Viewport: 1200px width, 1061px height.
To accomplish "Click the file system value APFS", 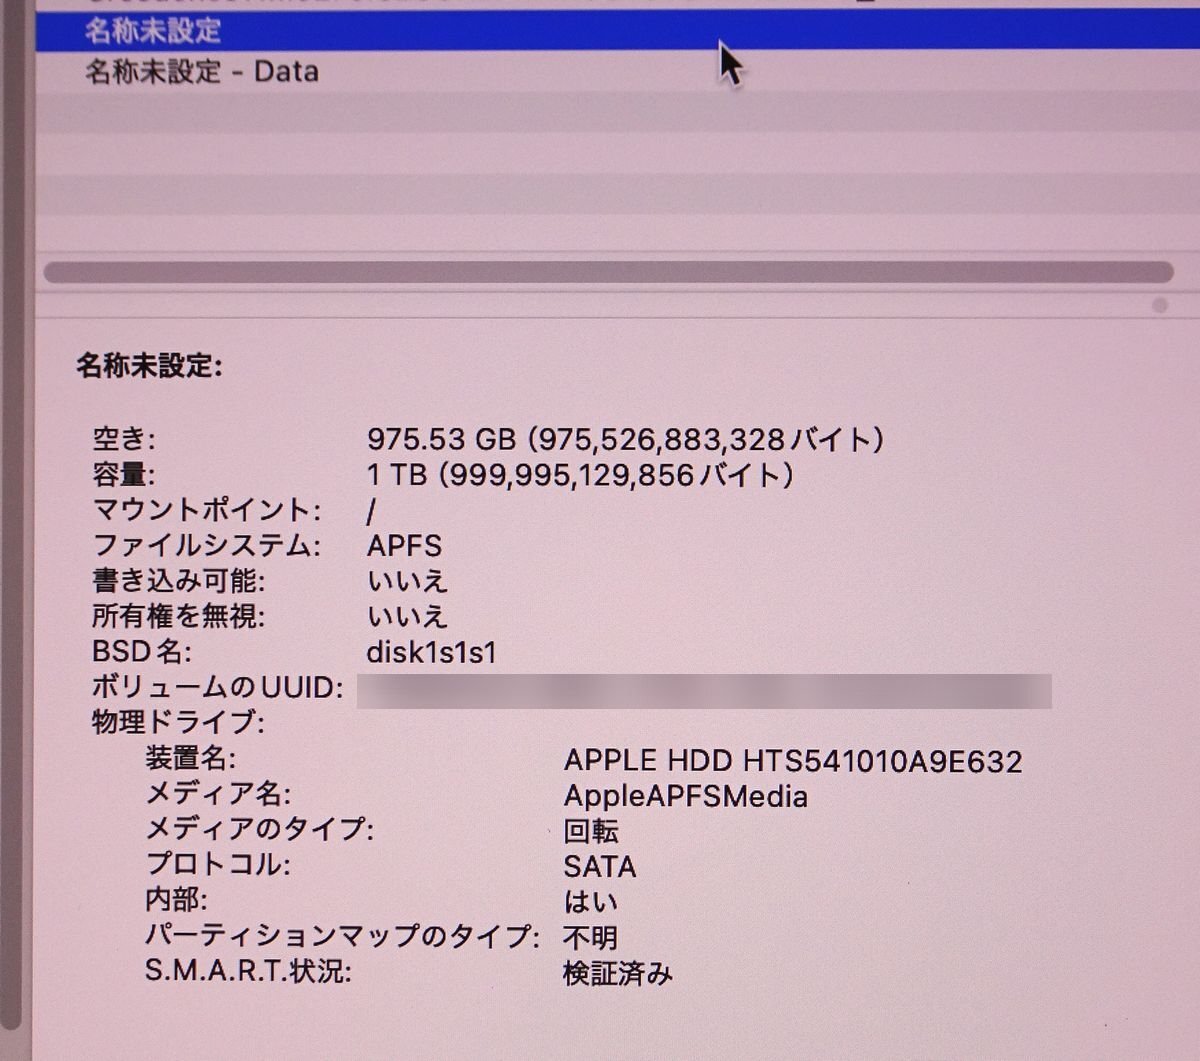I will coord(404,546).
